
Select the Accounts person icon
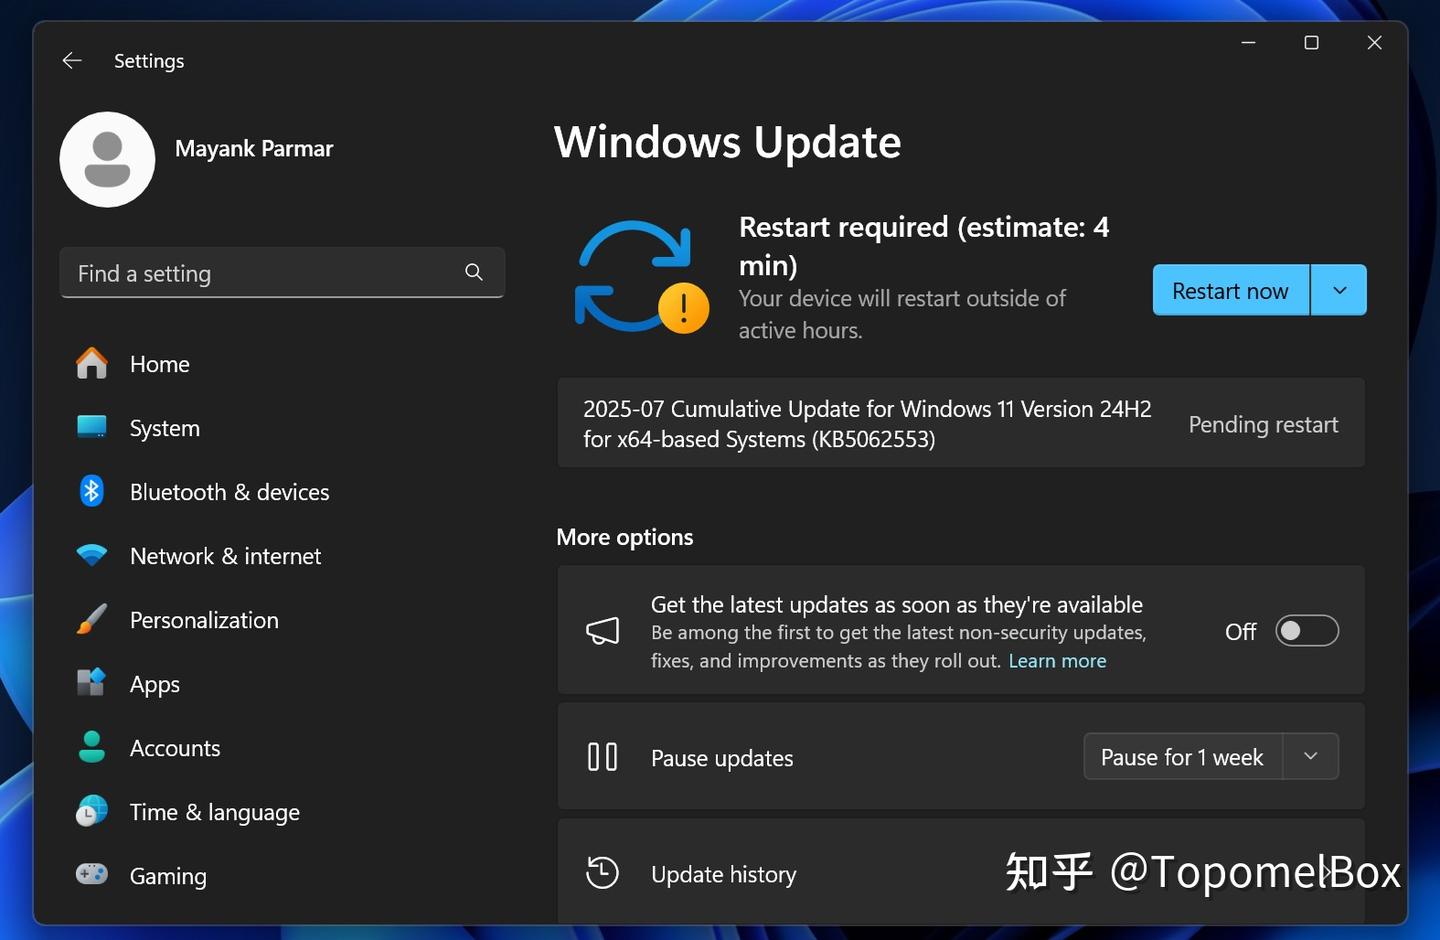click(x=92, y=747)
